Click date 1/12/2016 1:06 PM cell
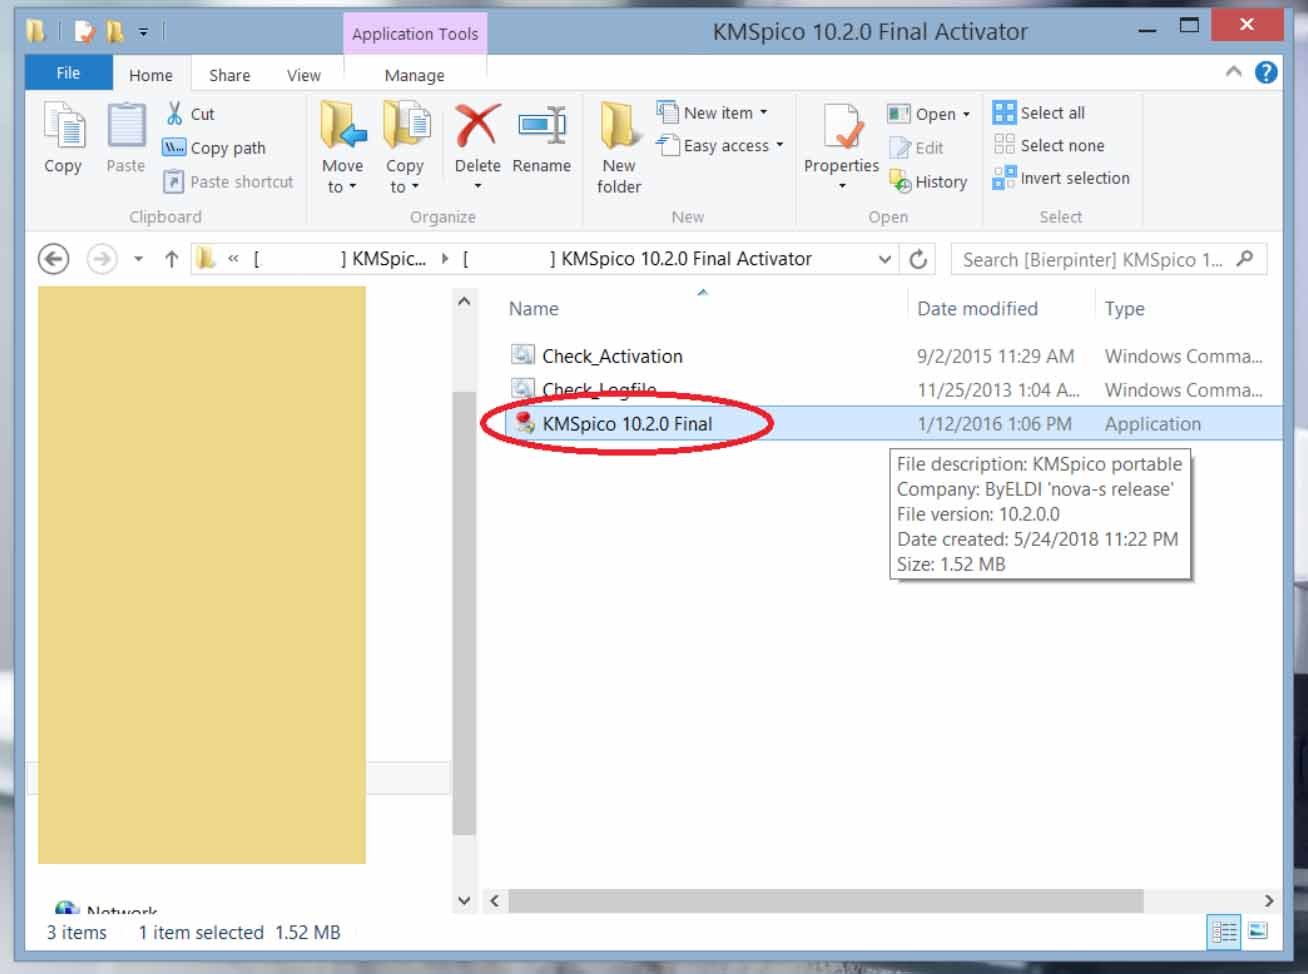This screenshot has height=974, width=1308. (994, 423)
